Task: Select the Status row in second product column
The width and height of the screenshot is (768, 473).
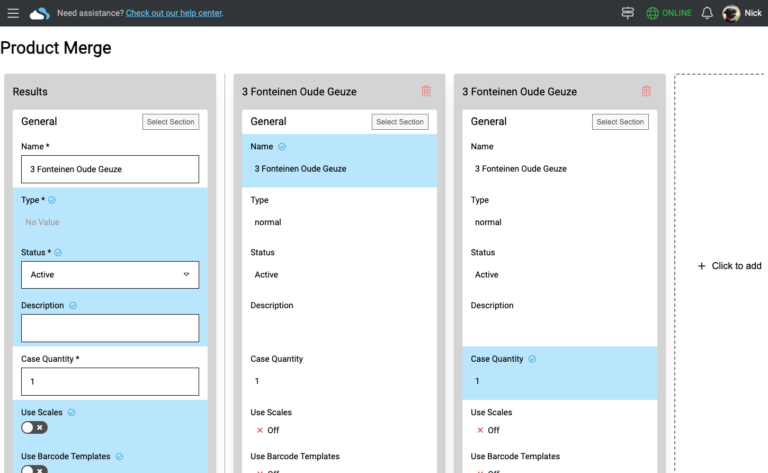Action: point(559,264)
